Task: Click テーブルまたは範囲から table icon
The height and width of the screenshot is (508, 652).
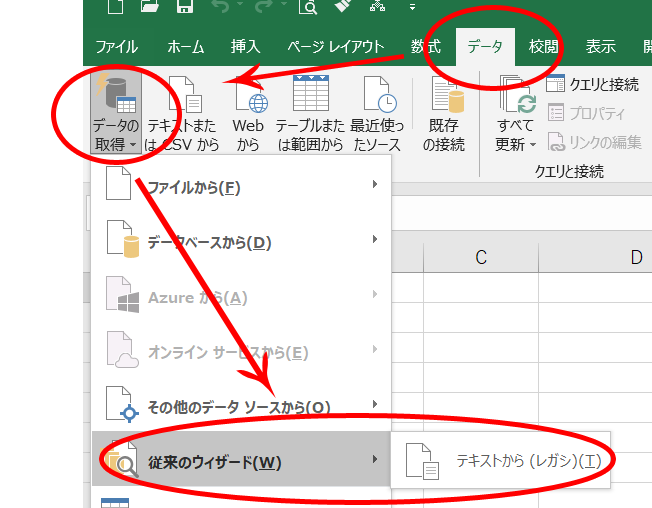Action: (x=310, y=94)
